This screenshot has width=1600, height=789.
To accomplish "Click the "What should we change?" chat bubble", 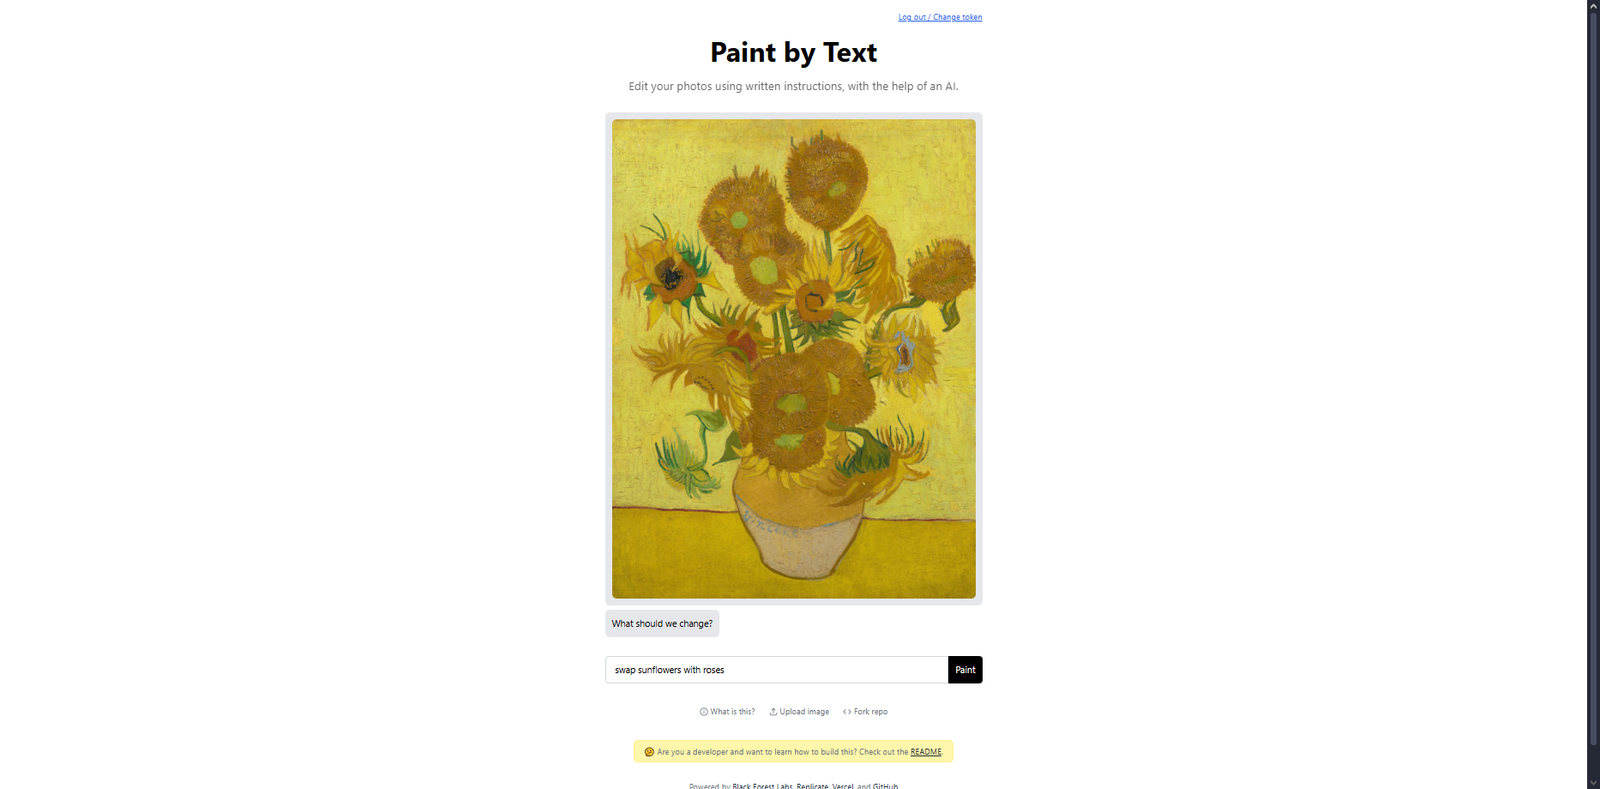I will pyautogui.click(x=662, y=623).
